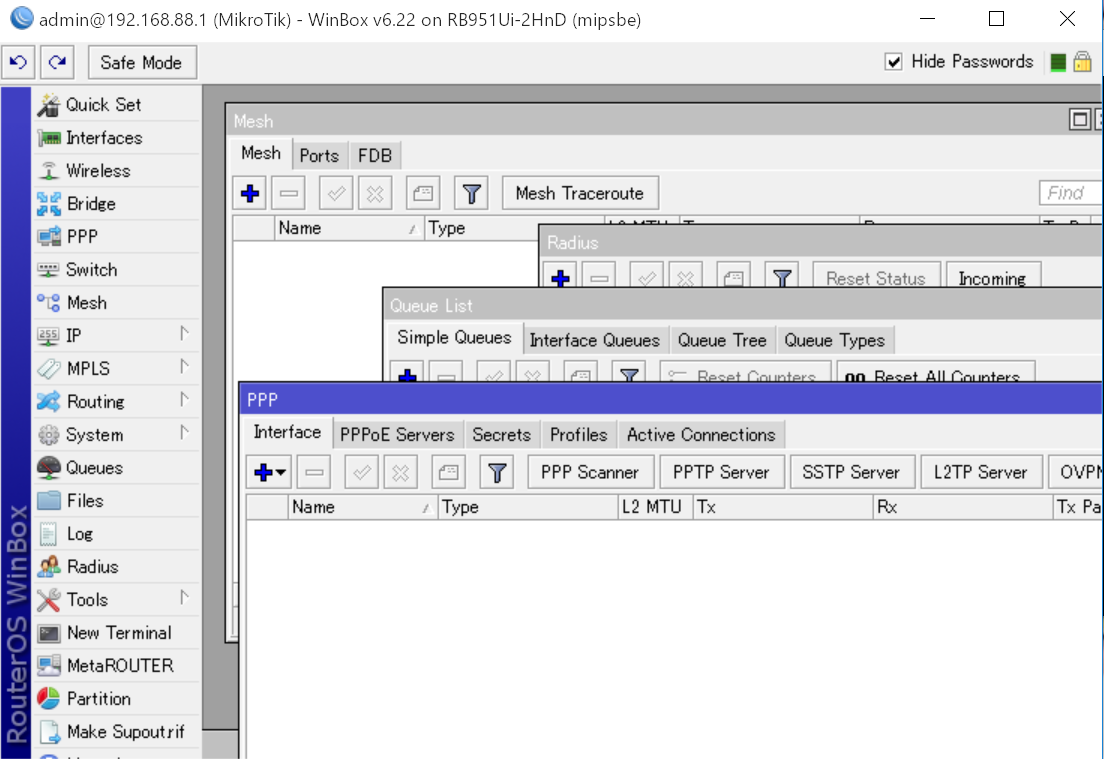Image resolution: width=1104 pixels, height=759 pixels.
Task: Click the Undo arrow icon
Action: [18, 63]
